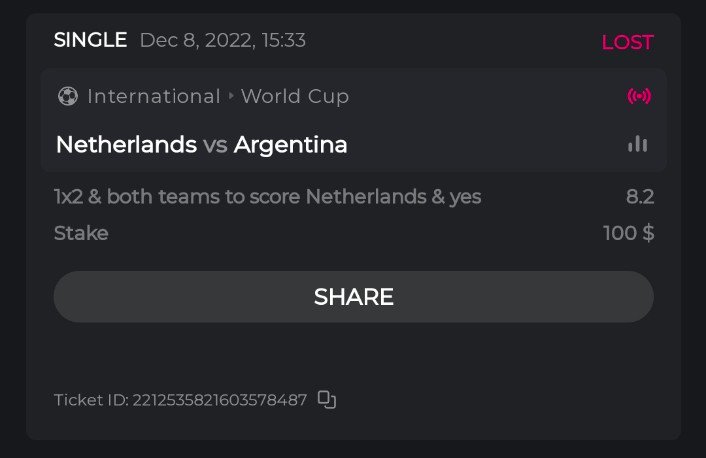Click the 100 $ stake amount

pos(628,234)
